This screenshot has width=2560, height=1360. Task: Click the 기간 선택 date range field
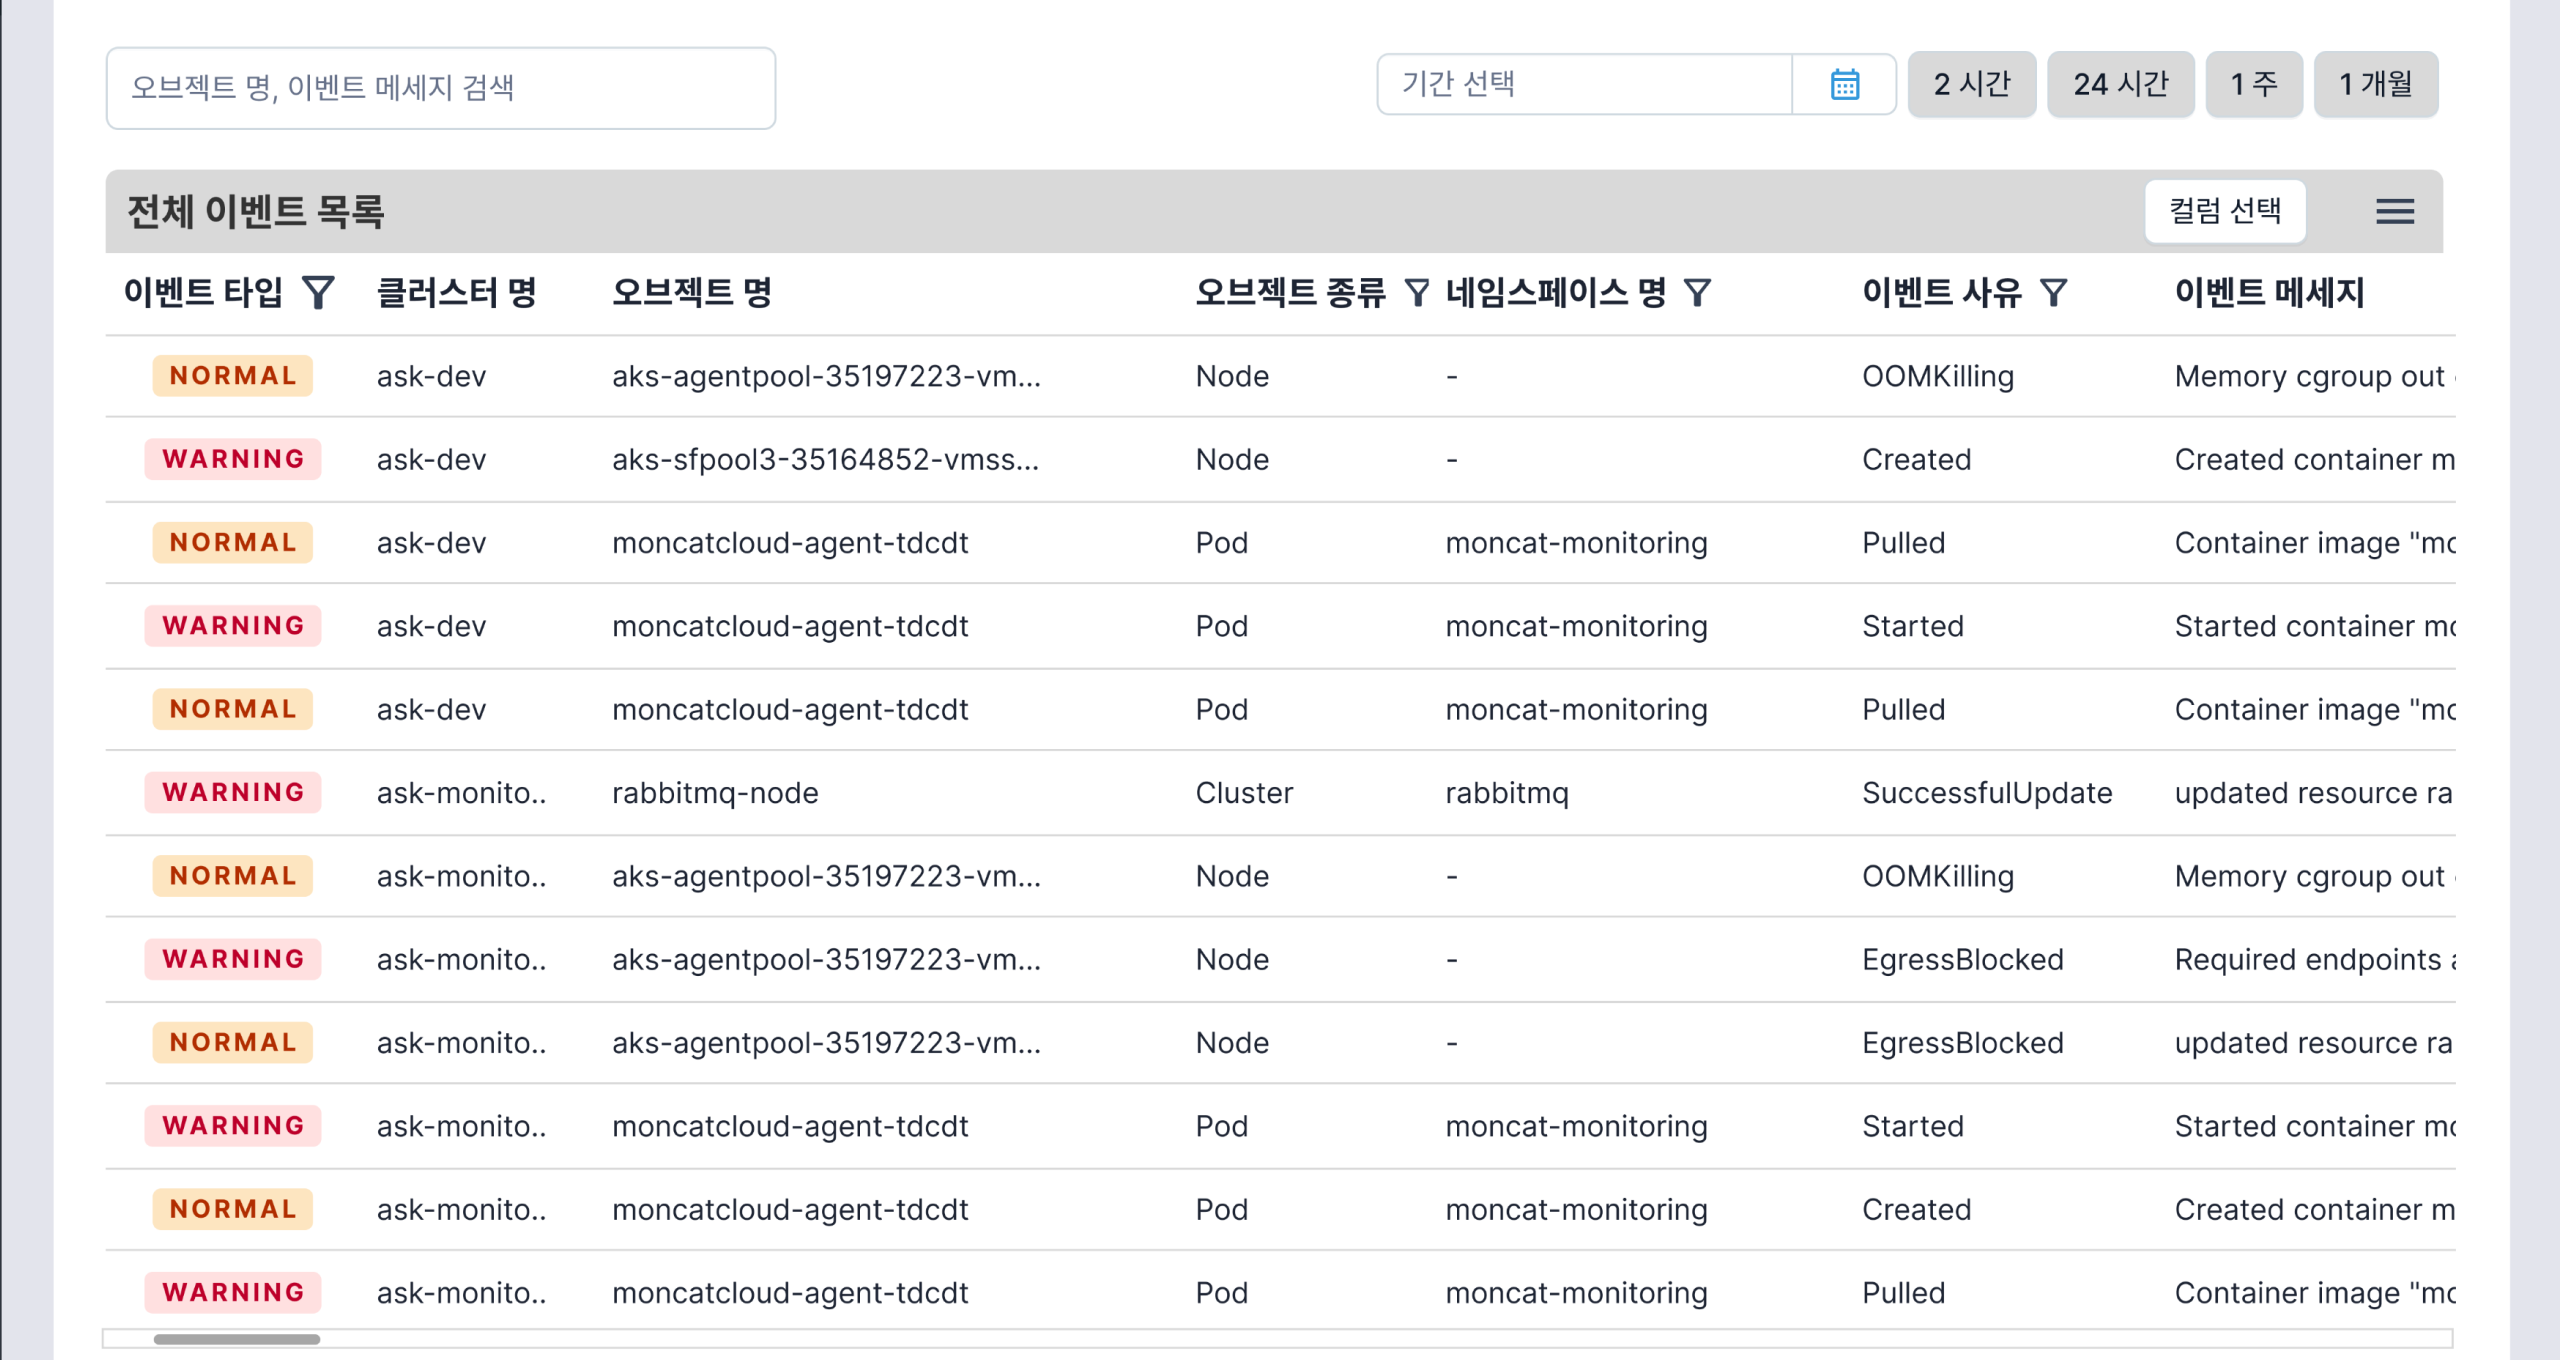click(1584, 85)
